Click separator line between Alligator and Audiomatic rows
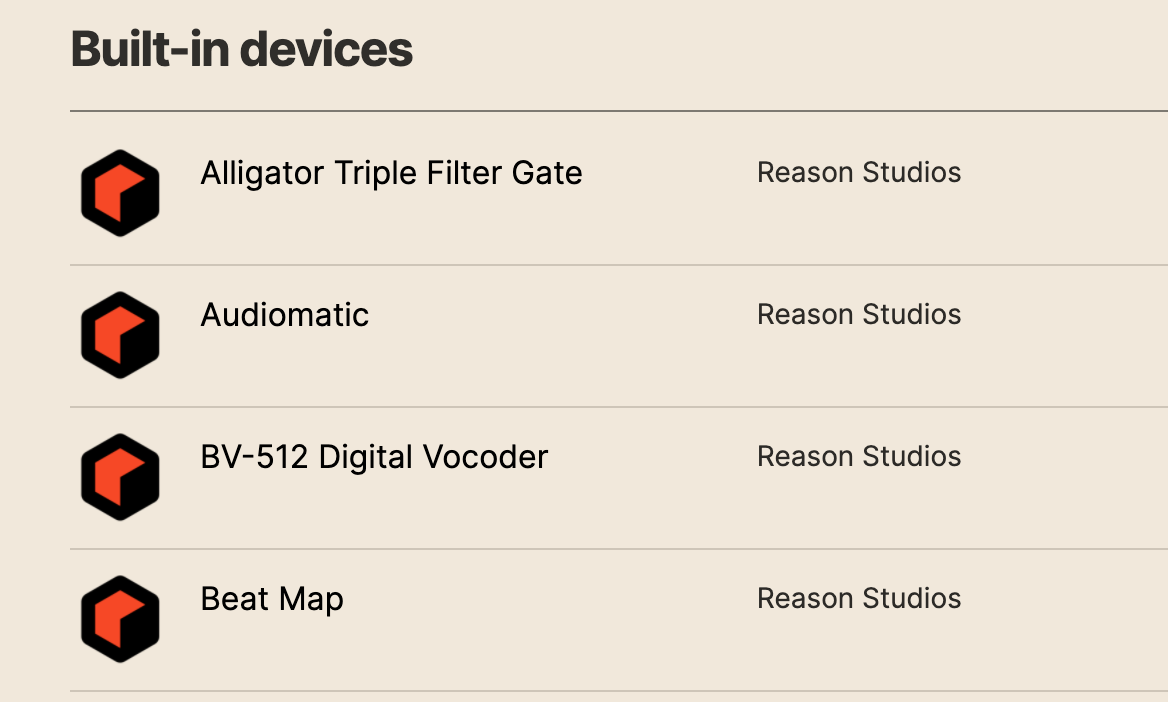 [x=619, y=265]
